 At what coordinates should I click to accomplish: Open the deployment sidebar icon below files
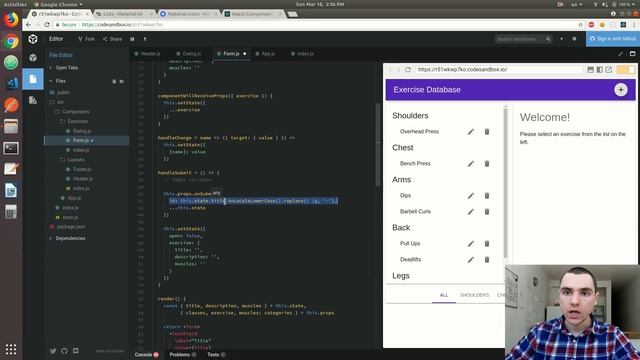click(33, 100)
